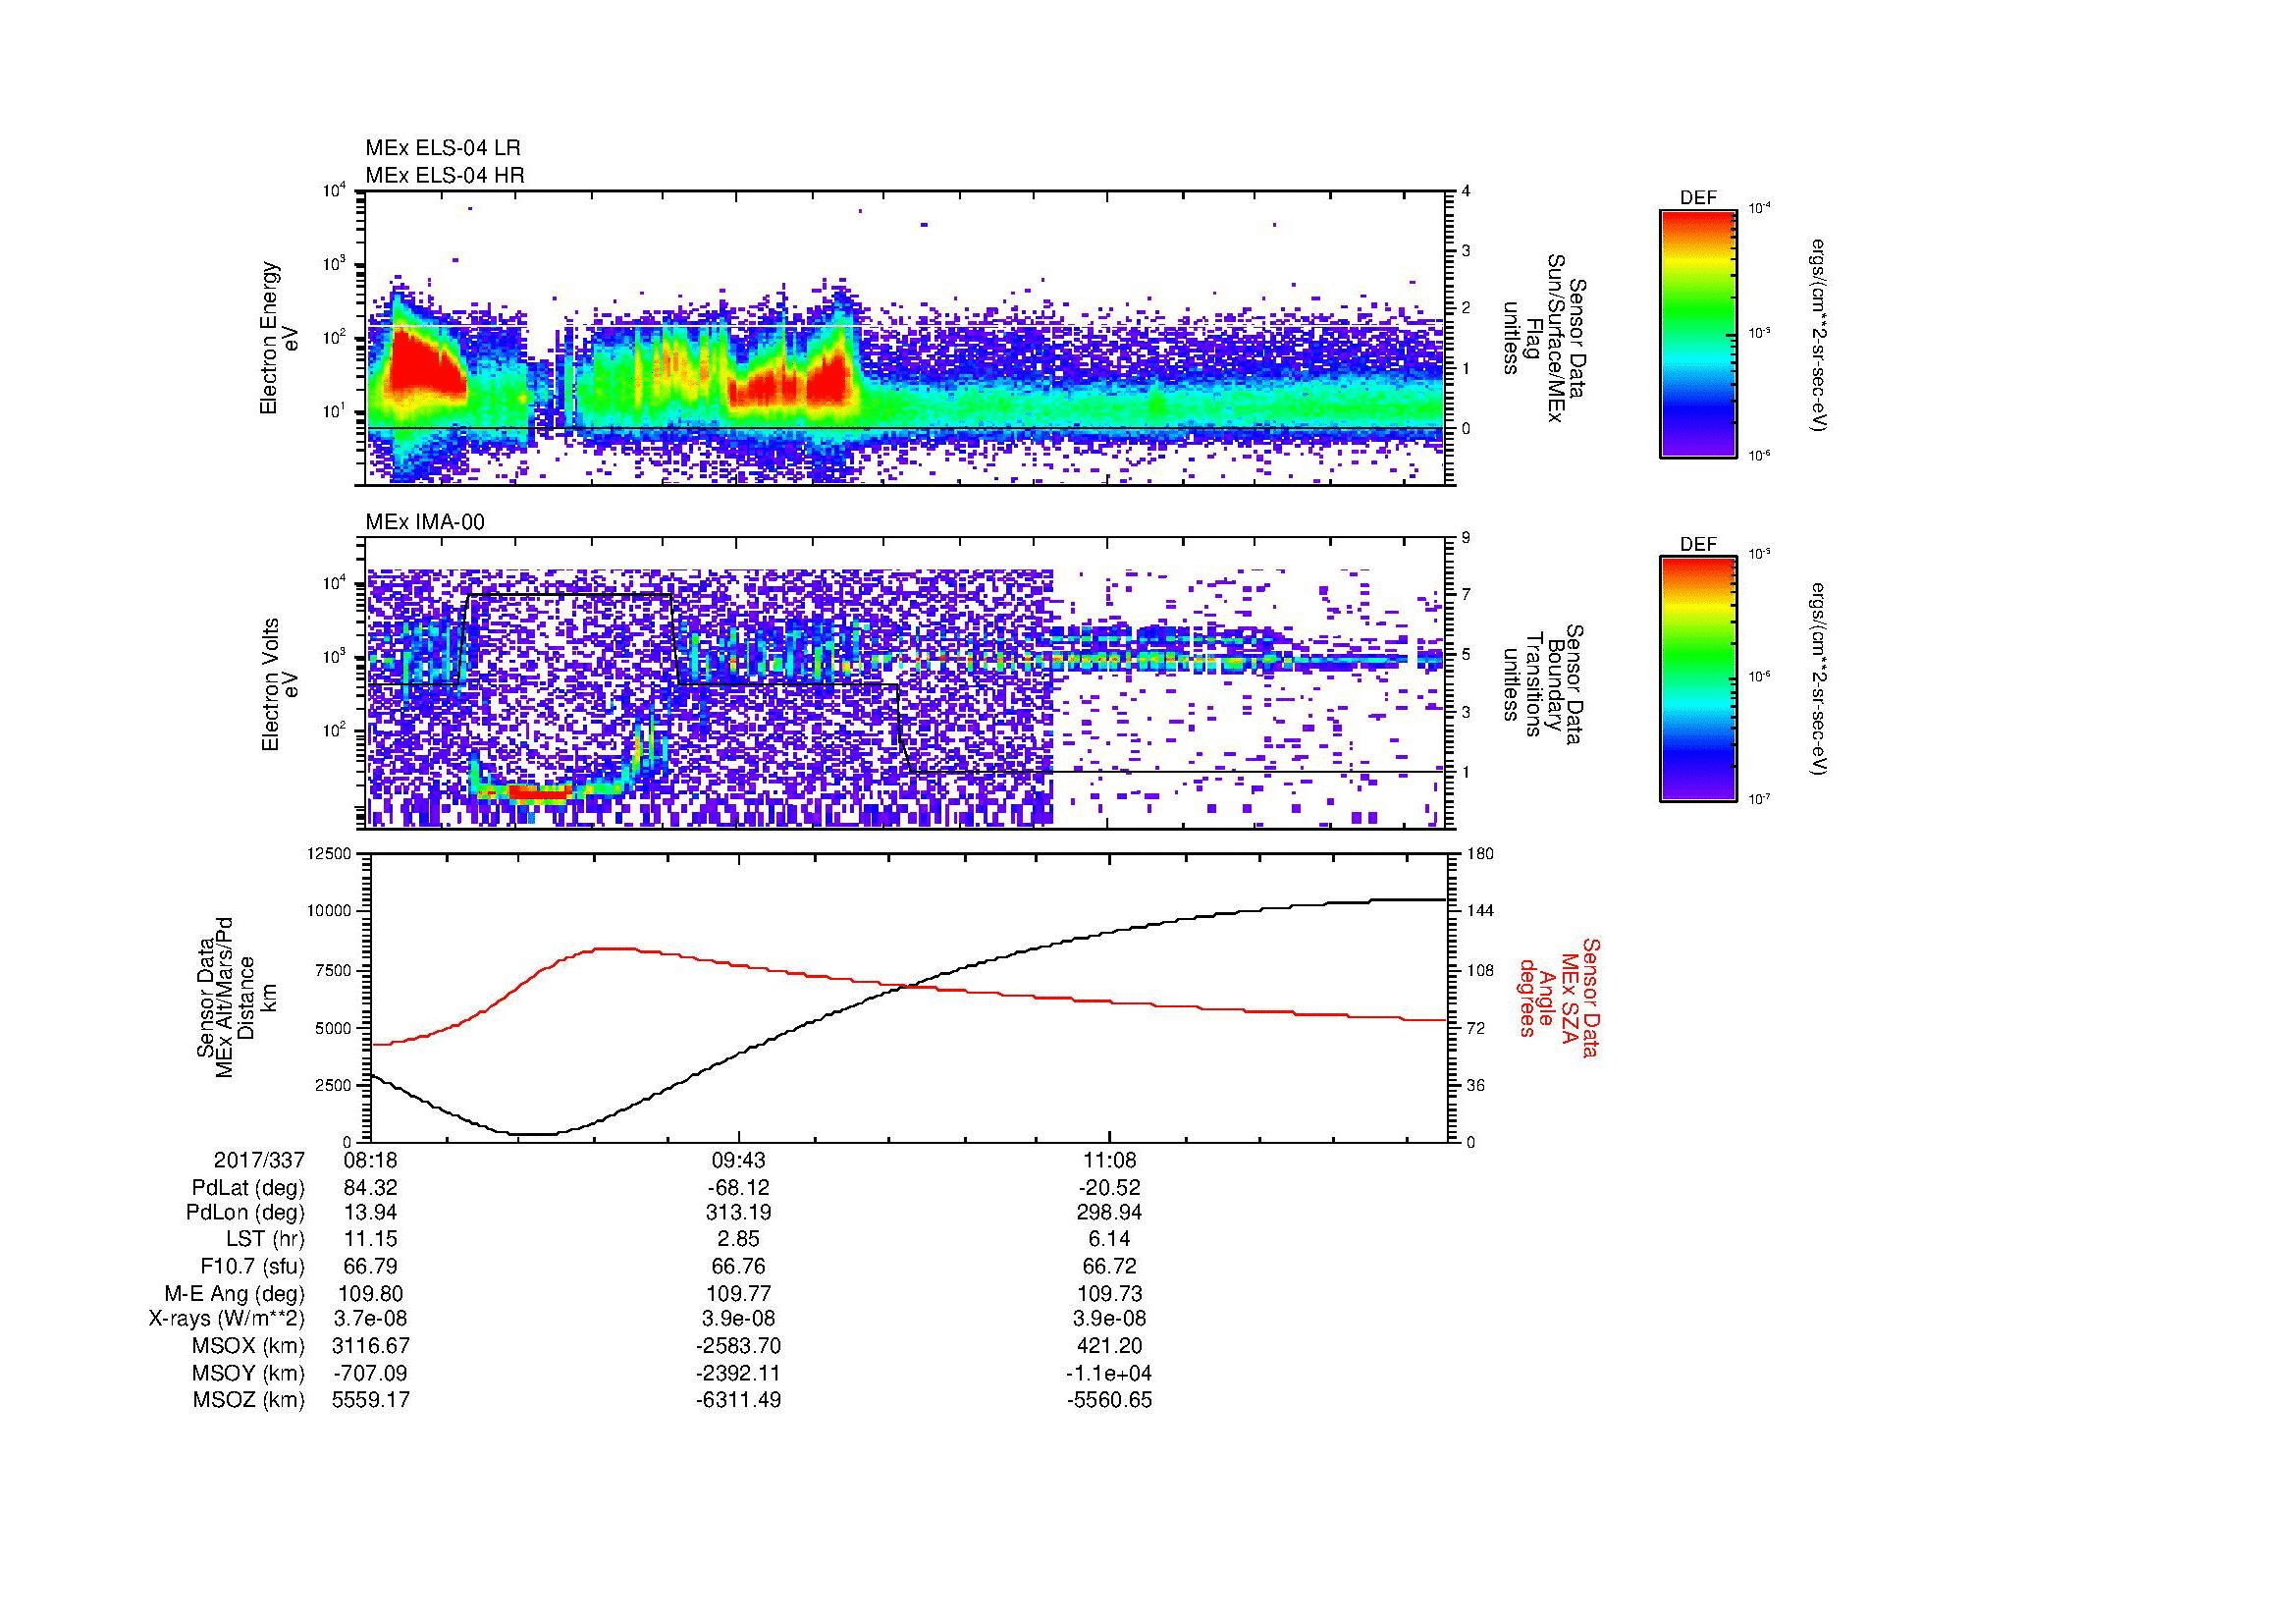Click the LST value 6.14
Screen dimensions: 2296x1623
[1109, 1240]
